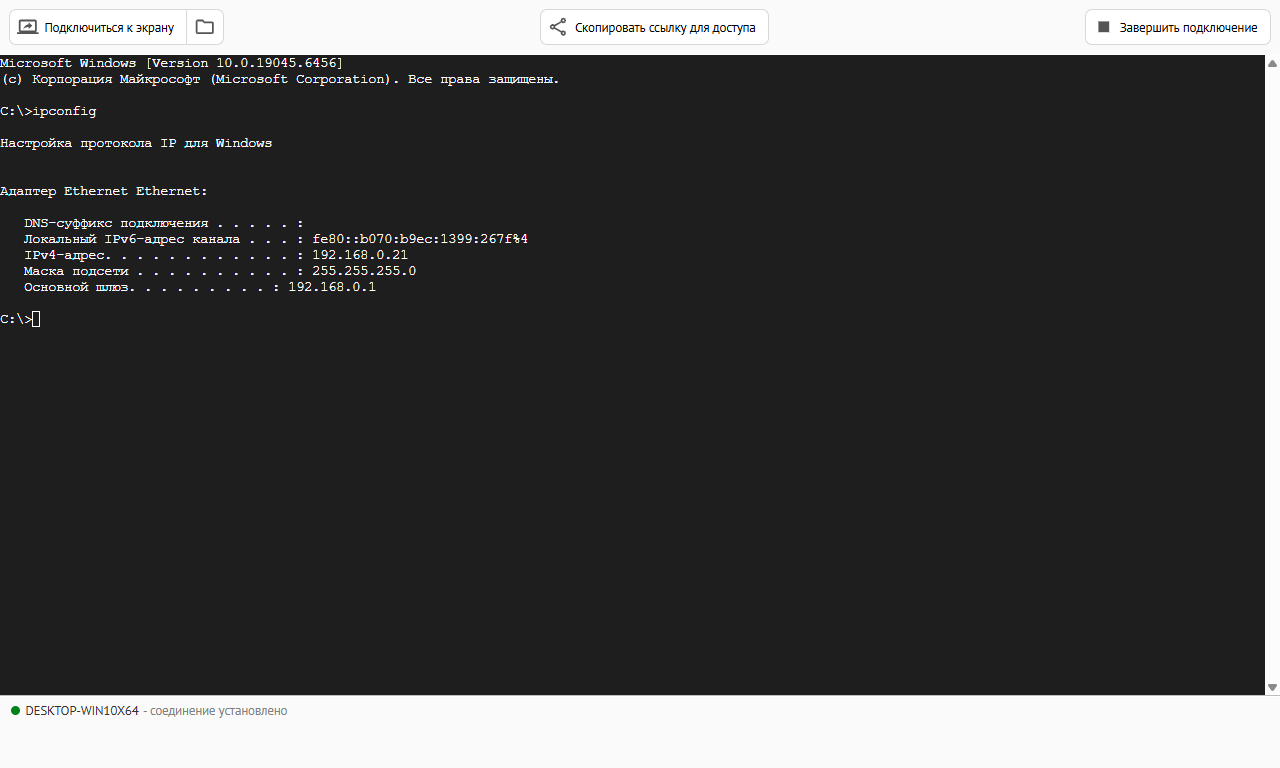Click the default gateway 192.168.0.1
Screen dimensions: 1280x768
332,287
